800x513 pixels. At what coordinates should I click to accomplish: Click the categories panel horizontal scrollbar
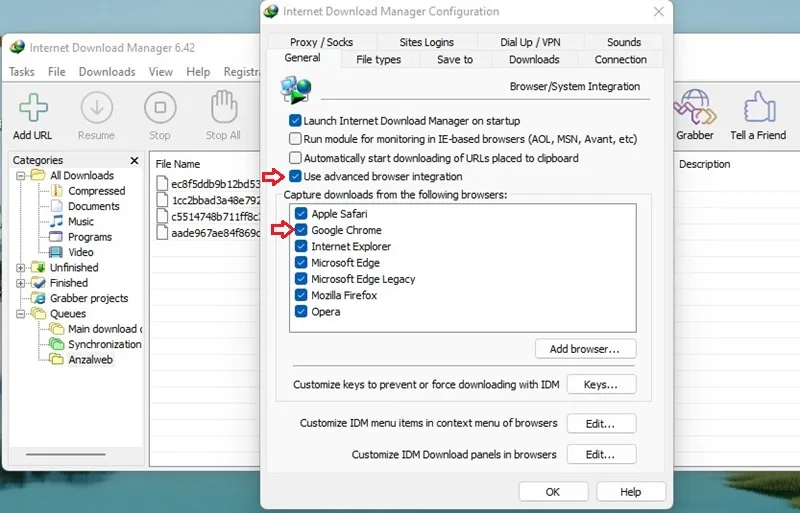point(66,454)
